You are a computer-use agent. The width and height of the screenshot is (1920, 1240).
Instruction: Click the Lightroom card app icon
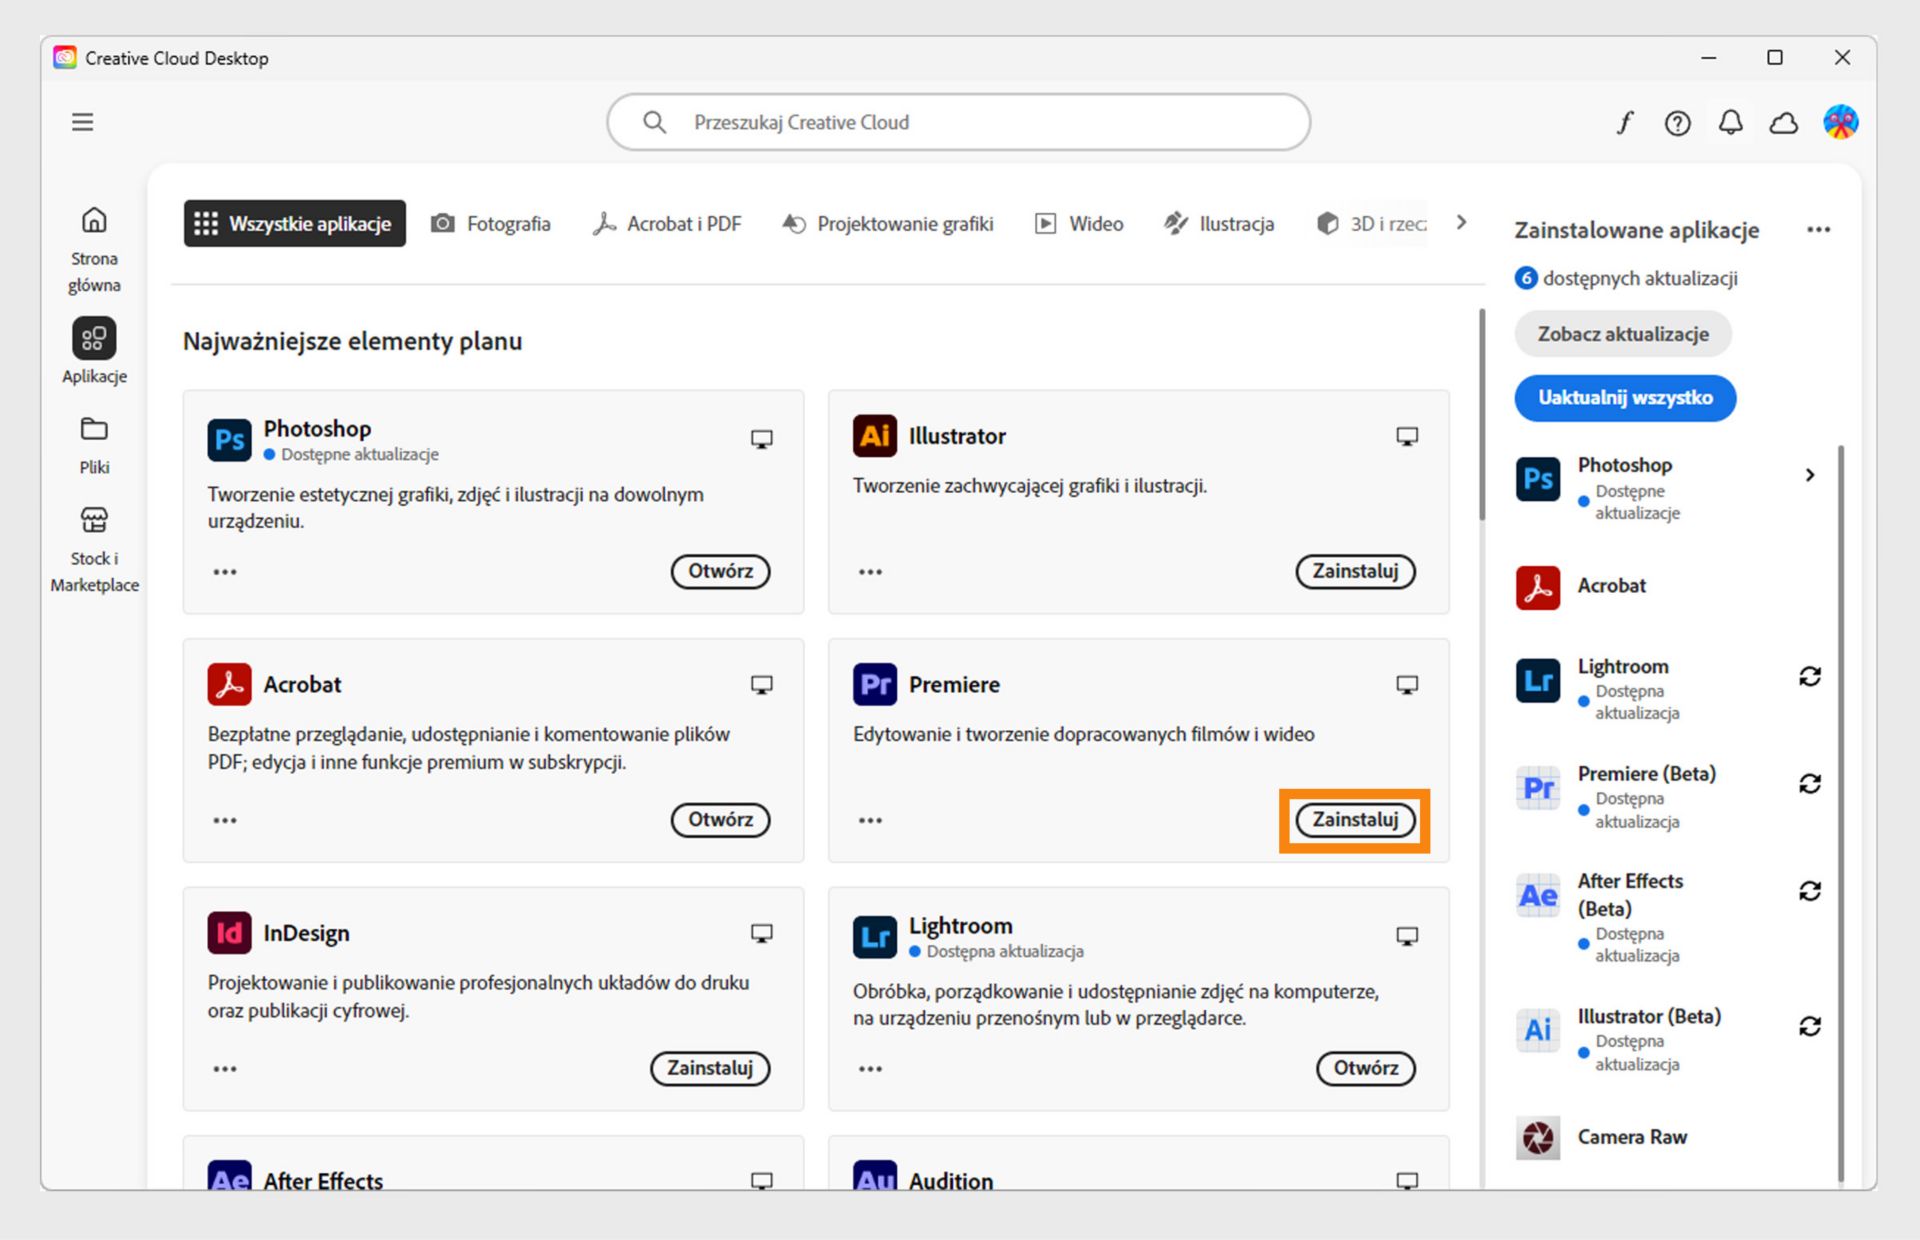(874, 937)
